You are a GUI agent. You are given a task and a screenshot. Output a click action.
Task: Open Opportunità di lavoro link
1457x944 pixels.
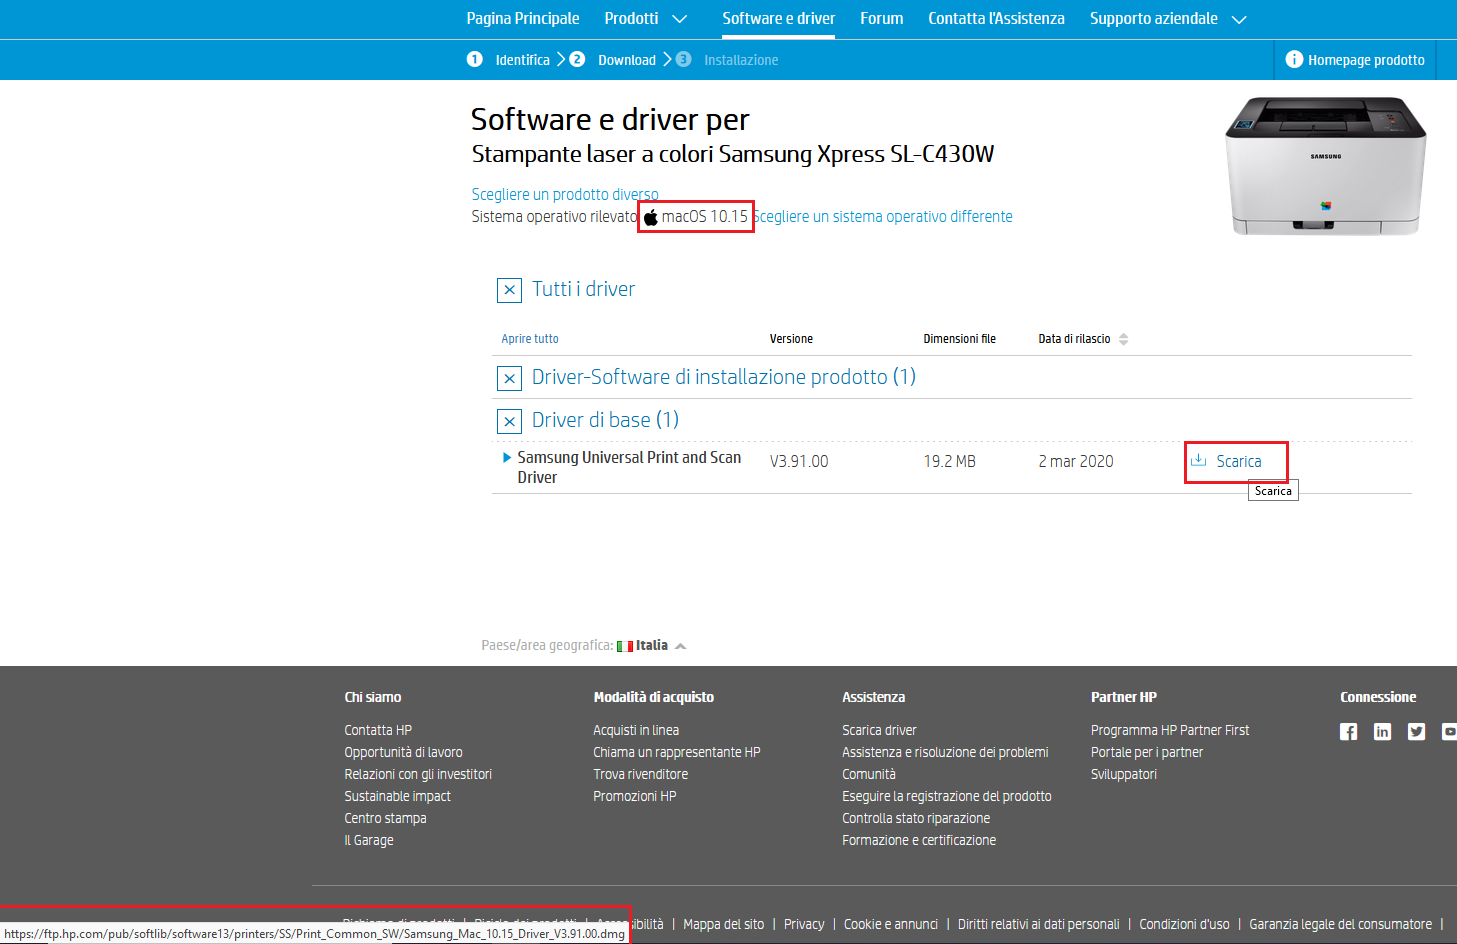[x=404, y=752]
